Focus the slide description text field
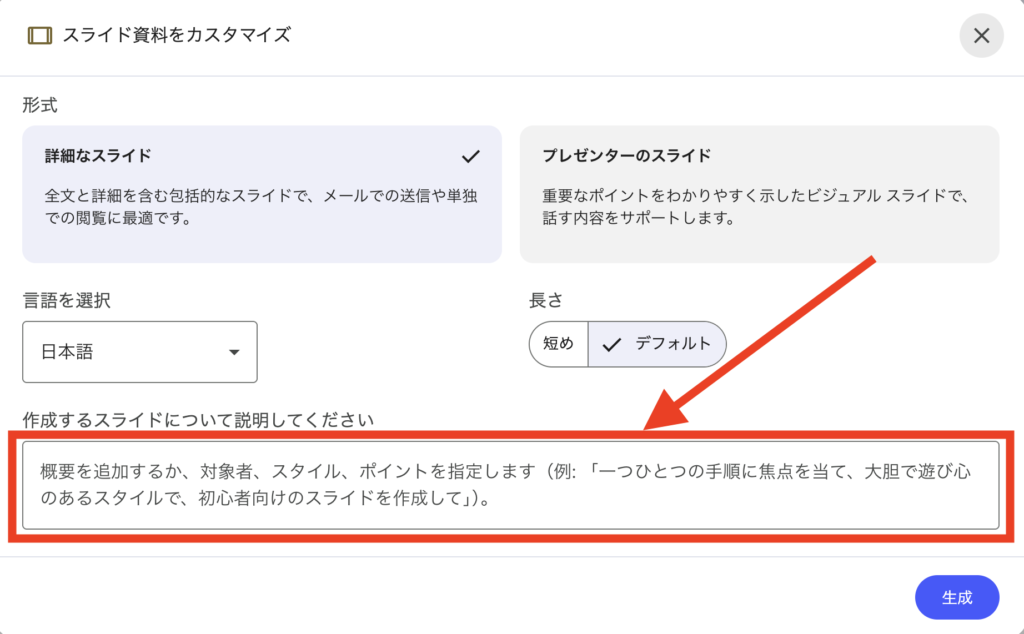Viewport: 1024px width, 634px height. click(510, 485)
